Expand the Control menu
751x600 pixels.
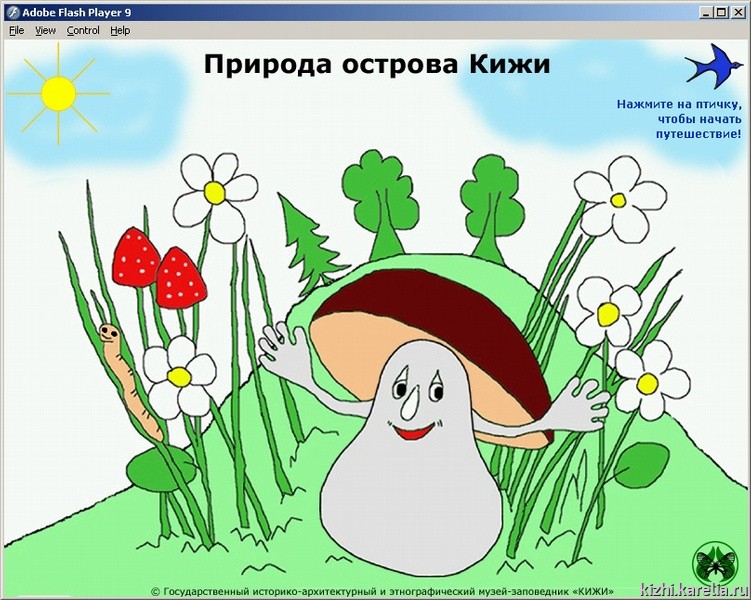pyautogui.click(x=83, y=30)
